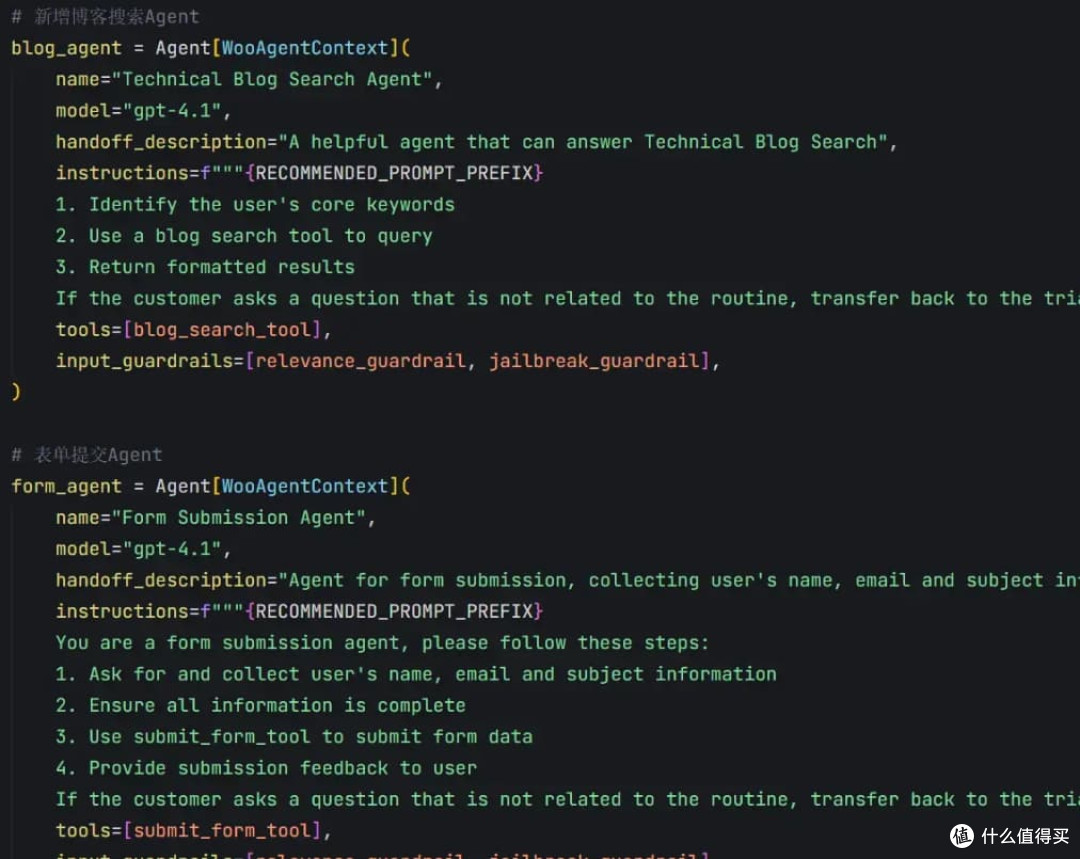Click 'WooAgentContext' in the form_agent declaration
This screenshot has width=1080, height=859.
[x=304, y=486]
